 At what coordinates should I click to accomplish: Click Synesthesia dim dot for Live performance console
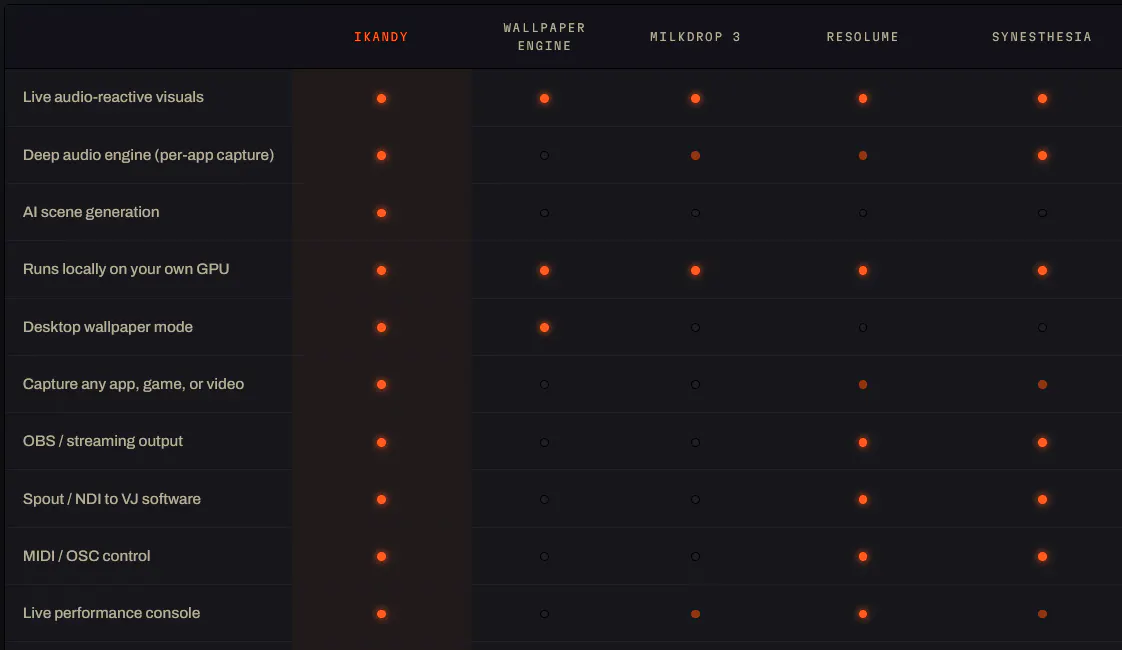(x=1043, y=613)
